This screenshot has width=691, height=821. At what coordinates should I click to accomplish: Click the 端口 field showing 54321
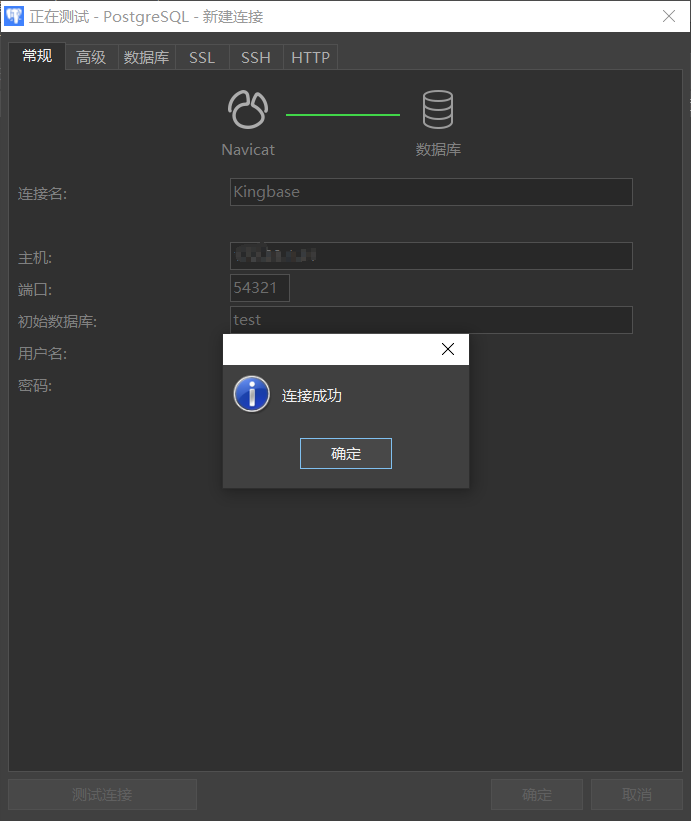tap(260, 288)
